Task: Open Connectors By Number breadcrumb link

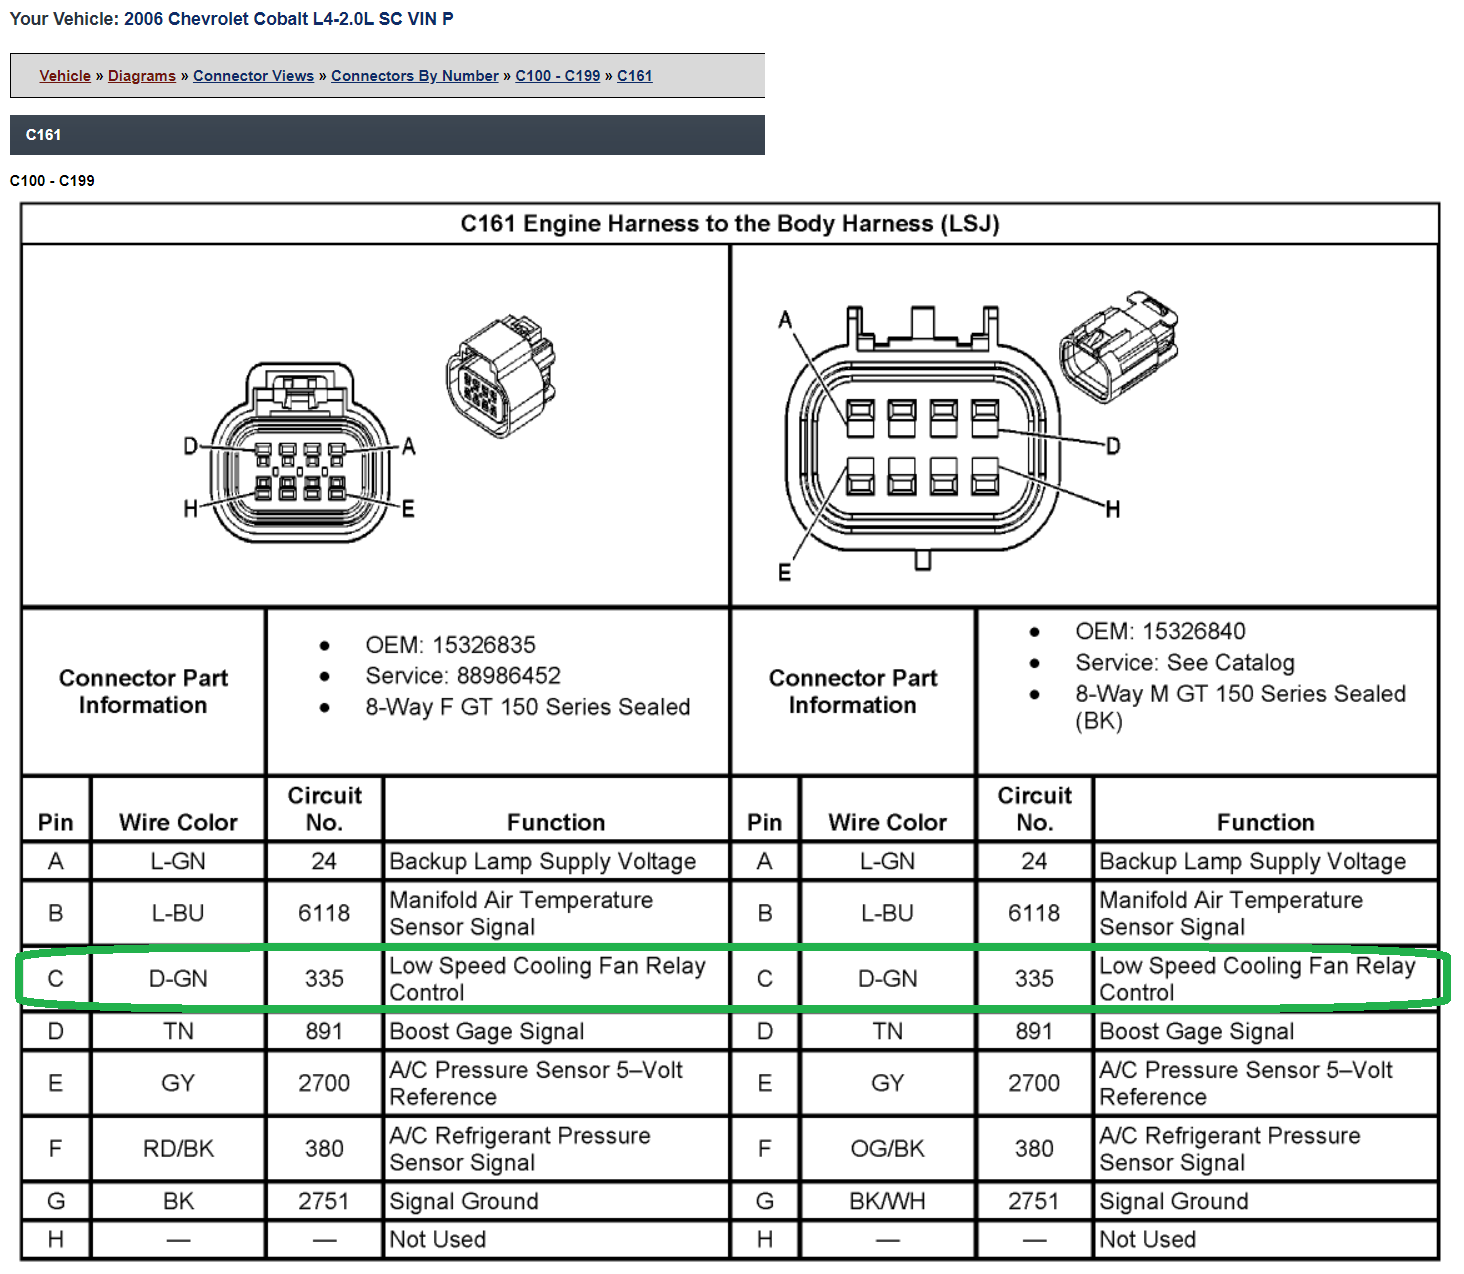Action: tap(415, 76)
